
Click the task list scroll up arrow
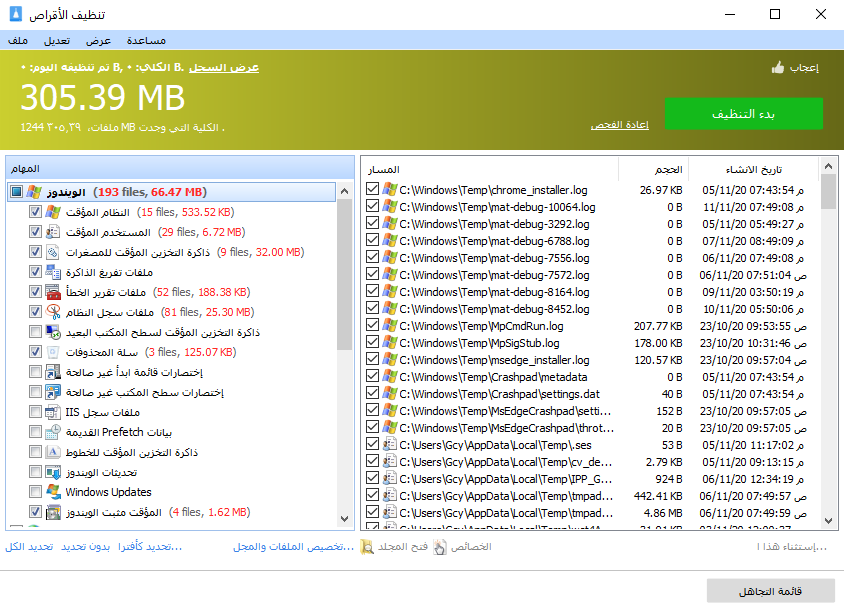344,191
